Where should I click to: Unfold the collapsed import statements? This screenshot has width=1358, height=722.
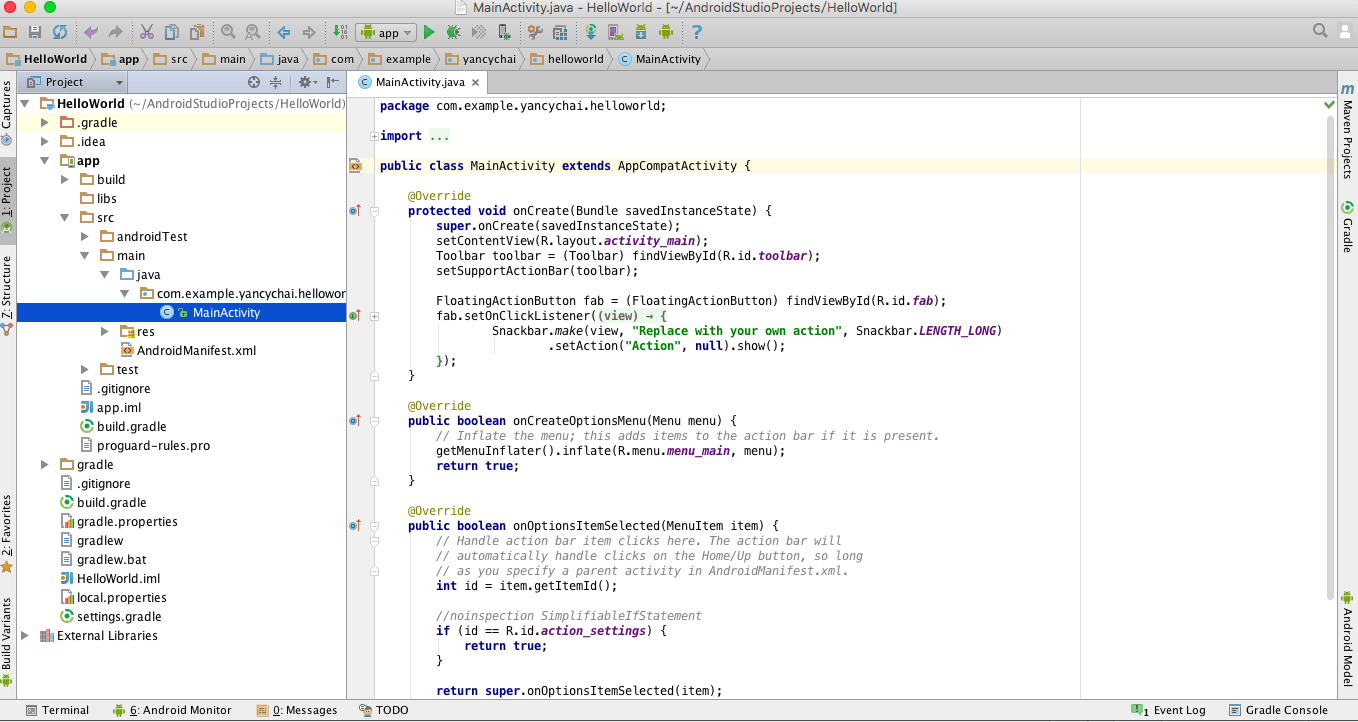click(374, 136)
